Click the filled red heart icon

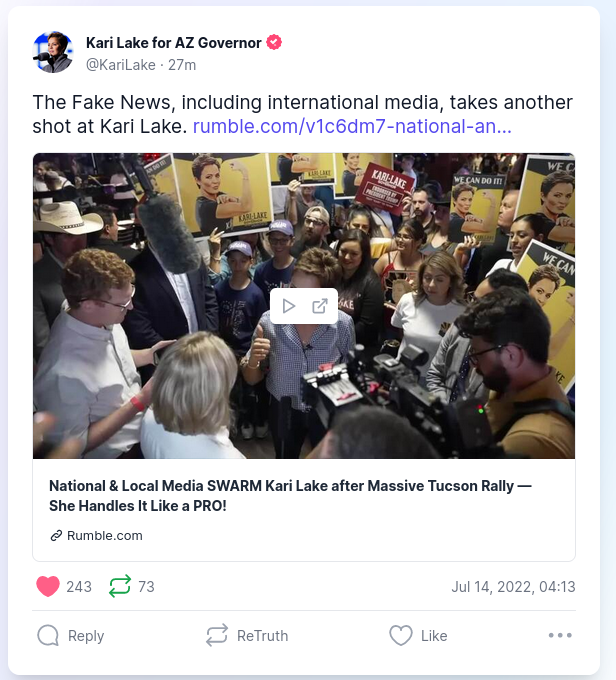pos(48,586)
